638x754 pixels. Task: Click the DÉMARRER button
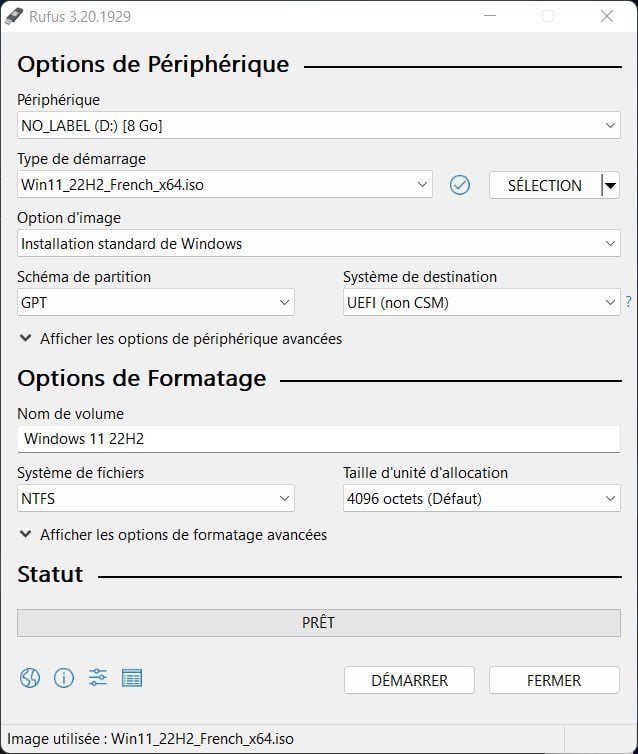(409, 680)
